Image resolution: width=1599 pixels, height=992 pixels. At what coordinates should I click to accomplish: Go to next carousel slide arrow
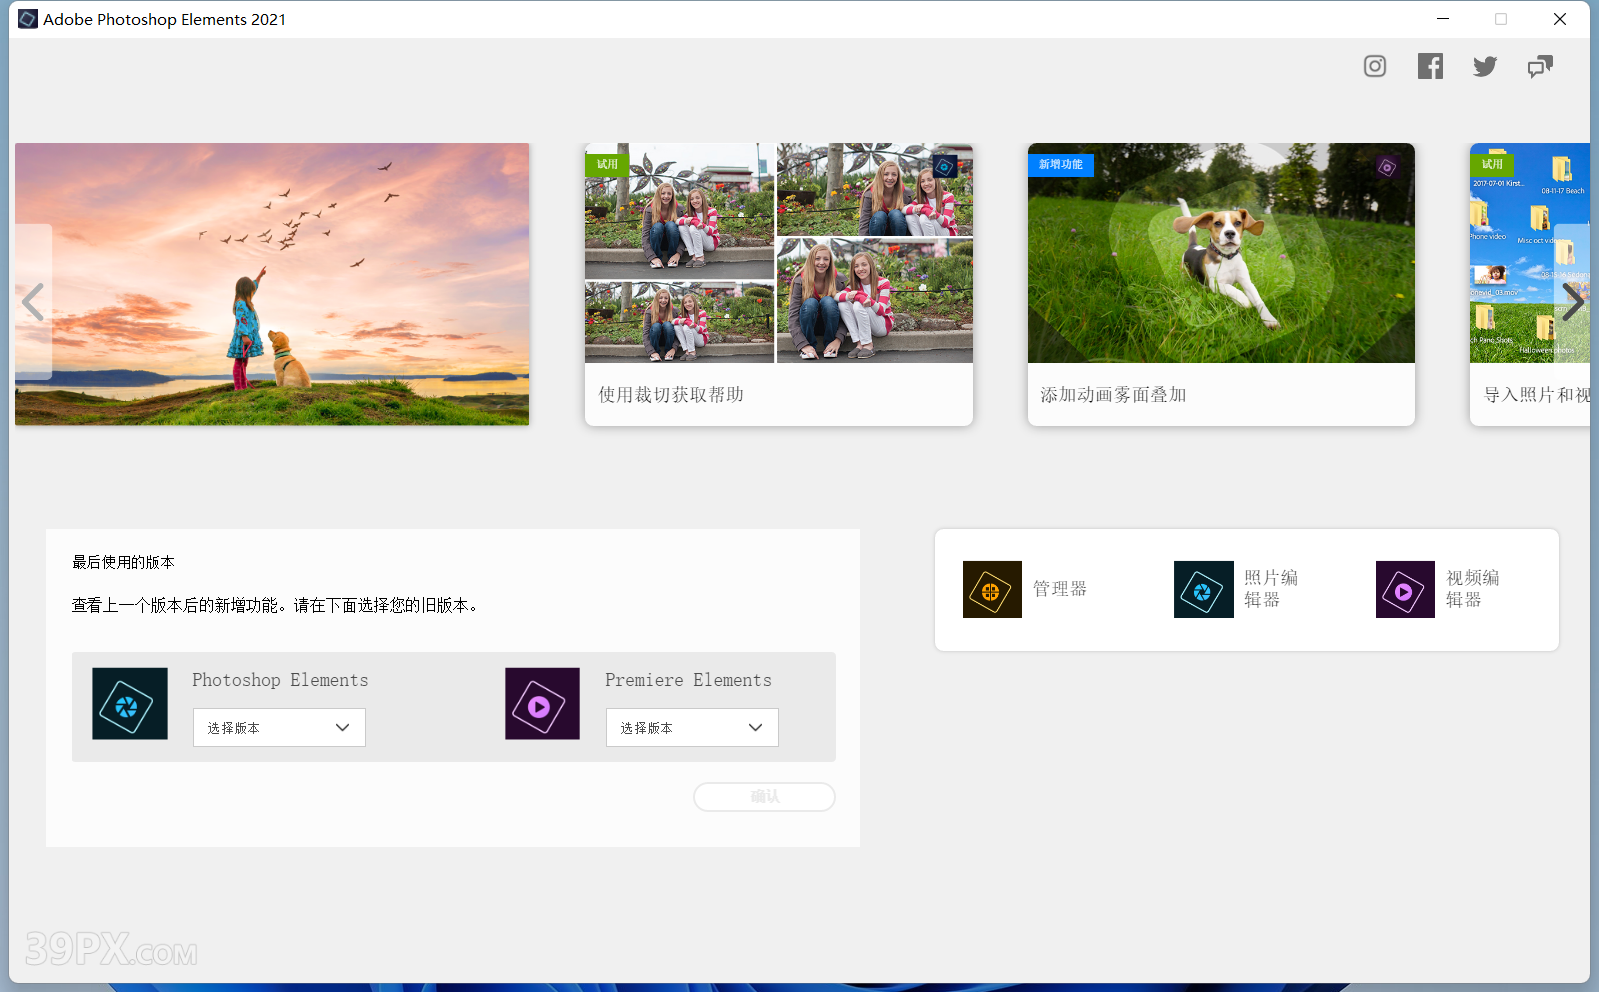[x=1573, y=301]
